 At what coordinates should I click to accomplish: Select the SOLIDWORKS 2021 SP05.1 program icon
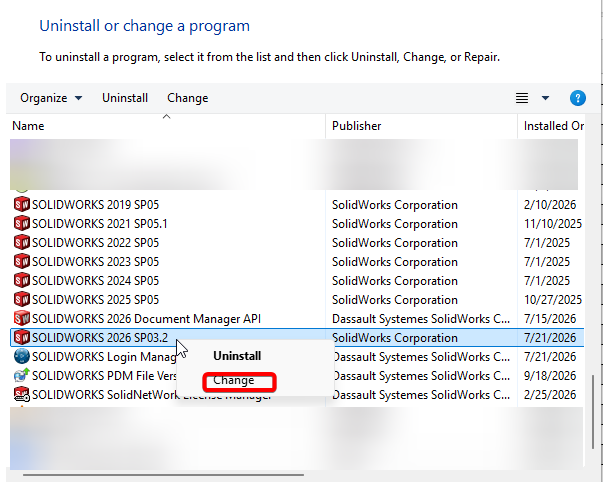22,223
